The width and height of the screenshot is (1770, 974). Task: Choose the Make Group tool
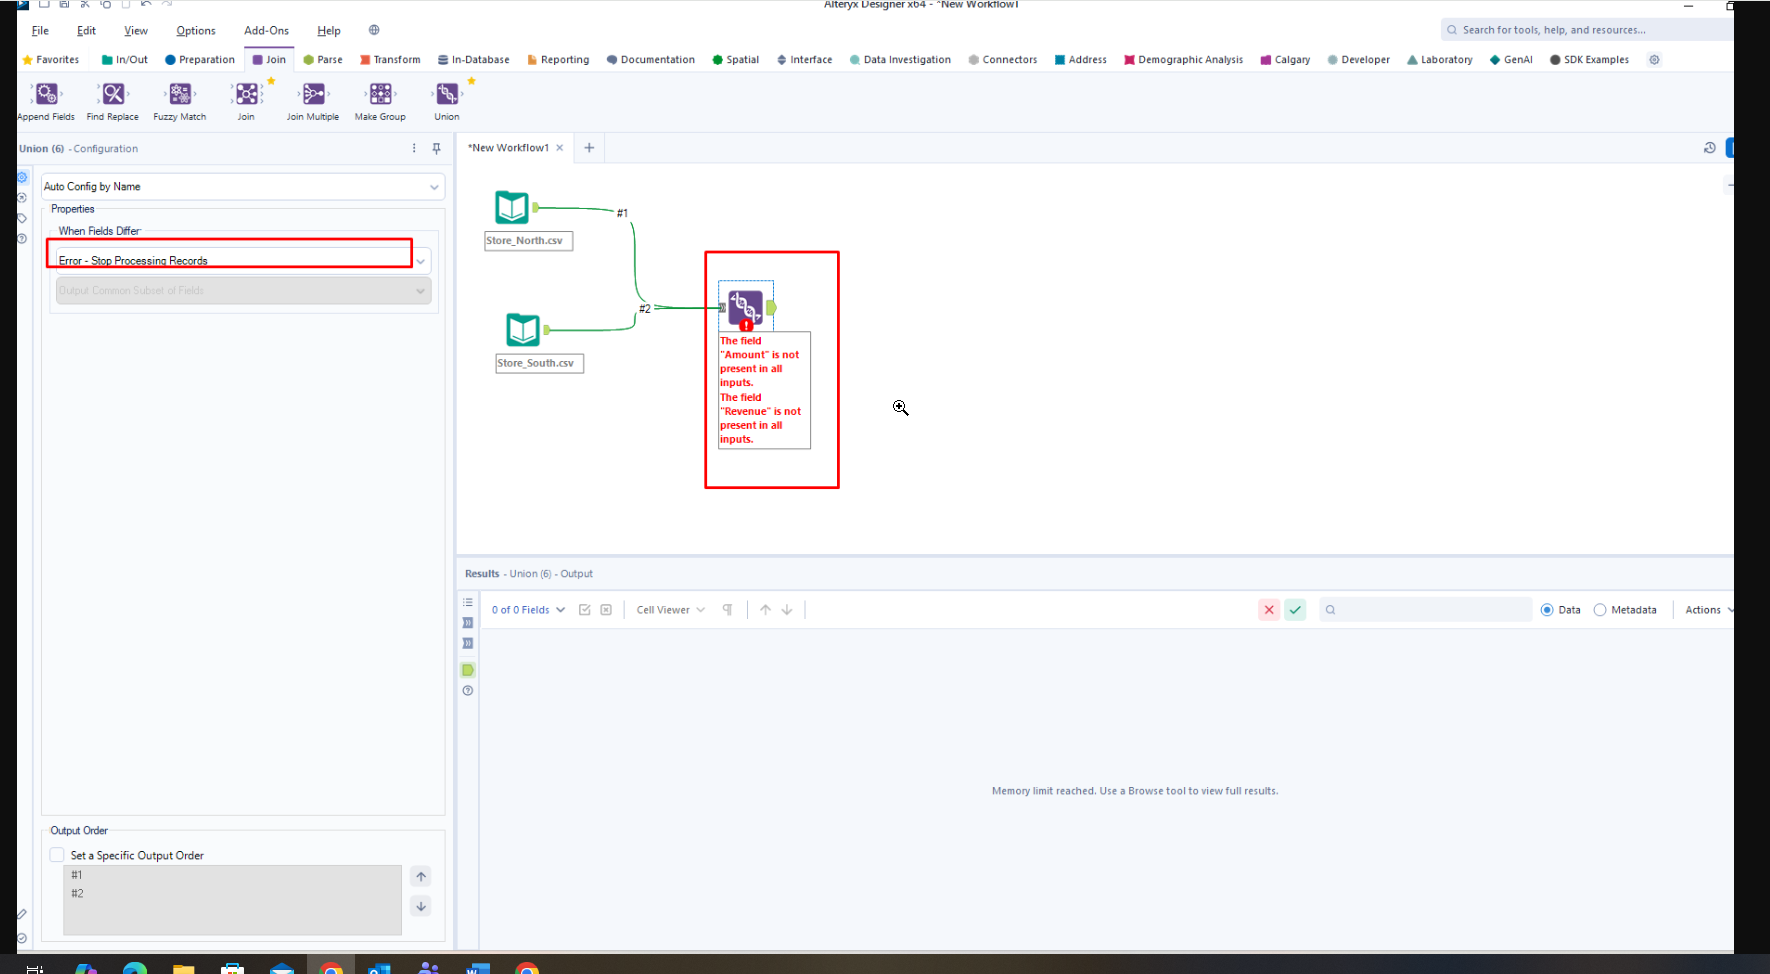[x=380, y=95]
